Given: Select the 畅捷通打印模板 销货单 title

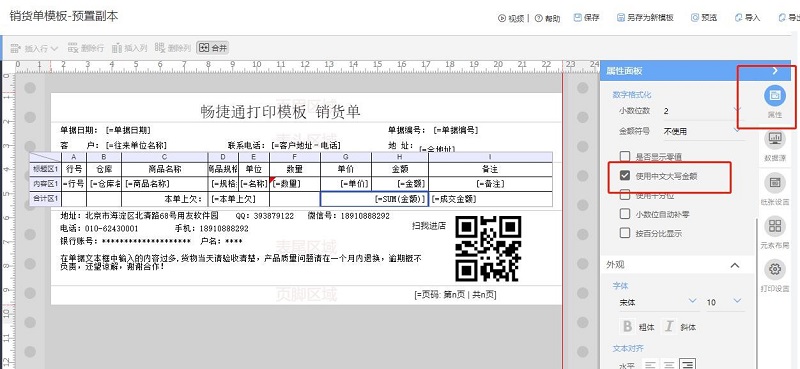Looking at the screenshot, I should (x=281, y=111).
